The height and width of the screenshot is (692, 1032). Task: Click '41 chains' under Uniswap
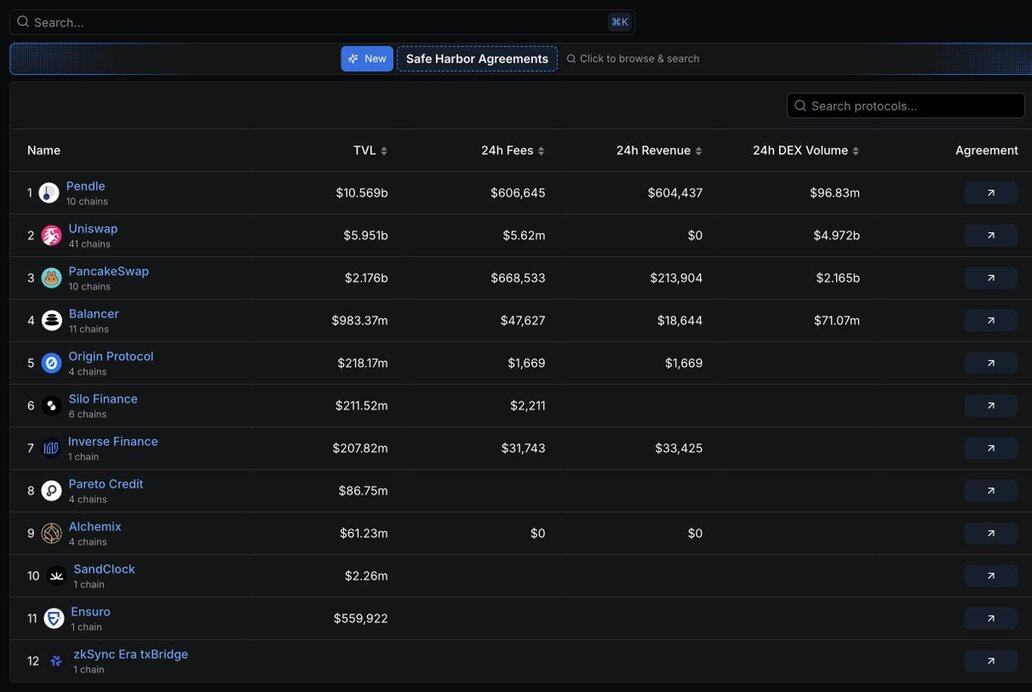[x=90, y=244]
